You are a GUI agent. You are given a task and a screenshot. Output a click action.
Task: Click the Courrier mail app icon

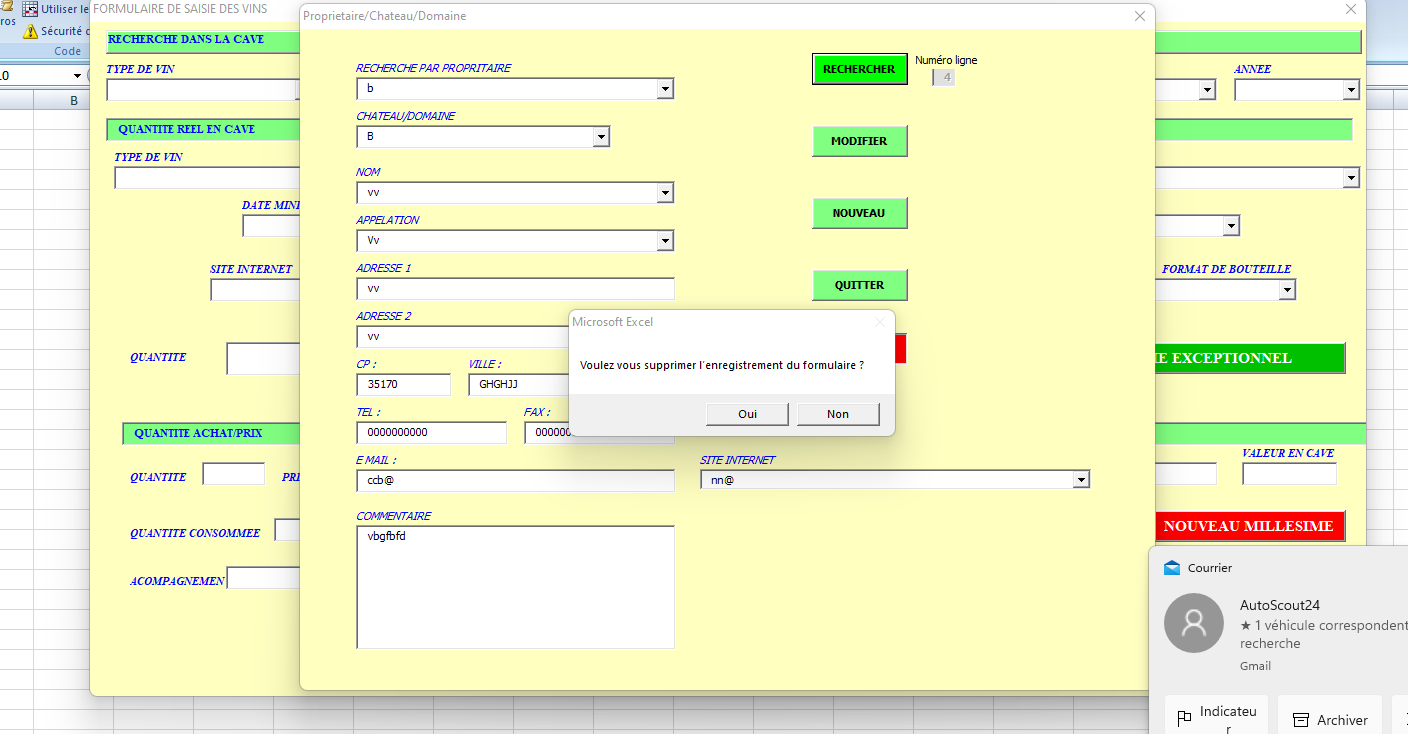[x=1172, y=568]
